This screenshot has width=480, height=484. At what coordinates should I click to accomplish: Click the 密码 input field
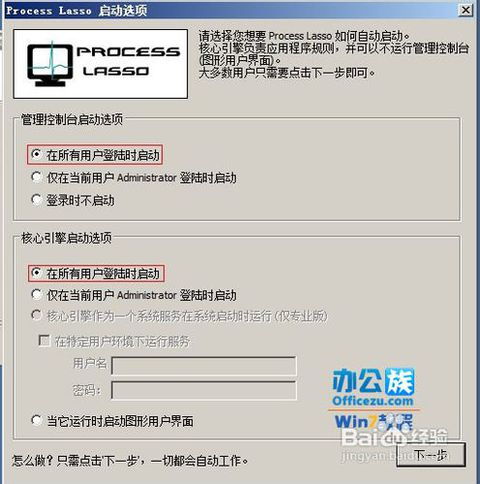pyautogui.click(x=204, y=390)
